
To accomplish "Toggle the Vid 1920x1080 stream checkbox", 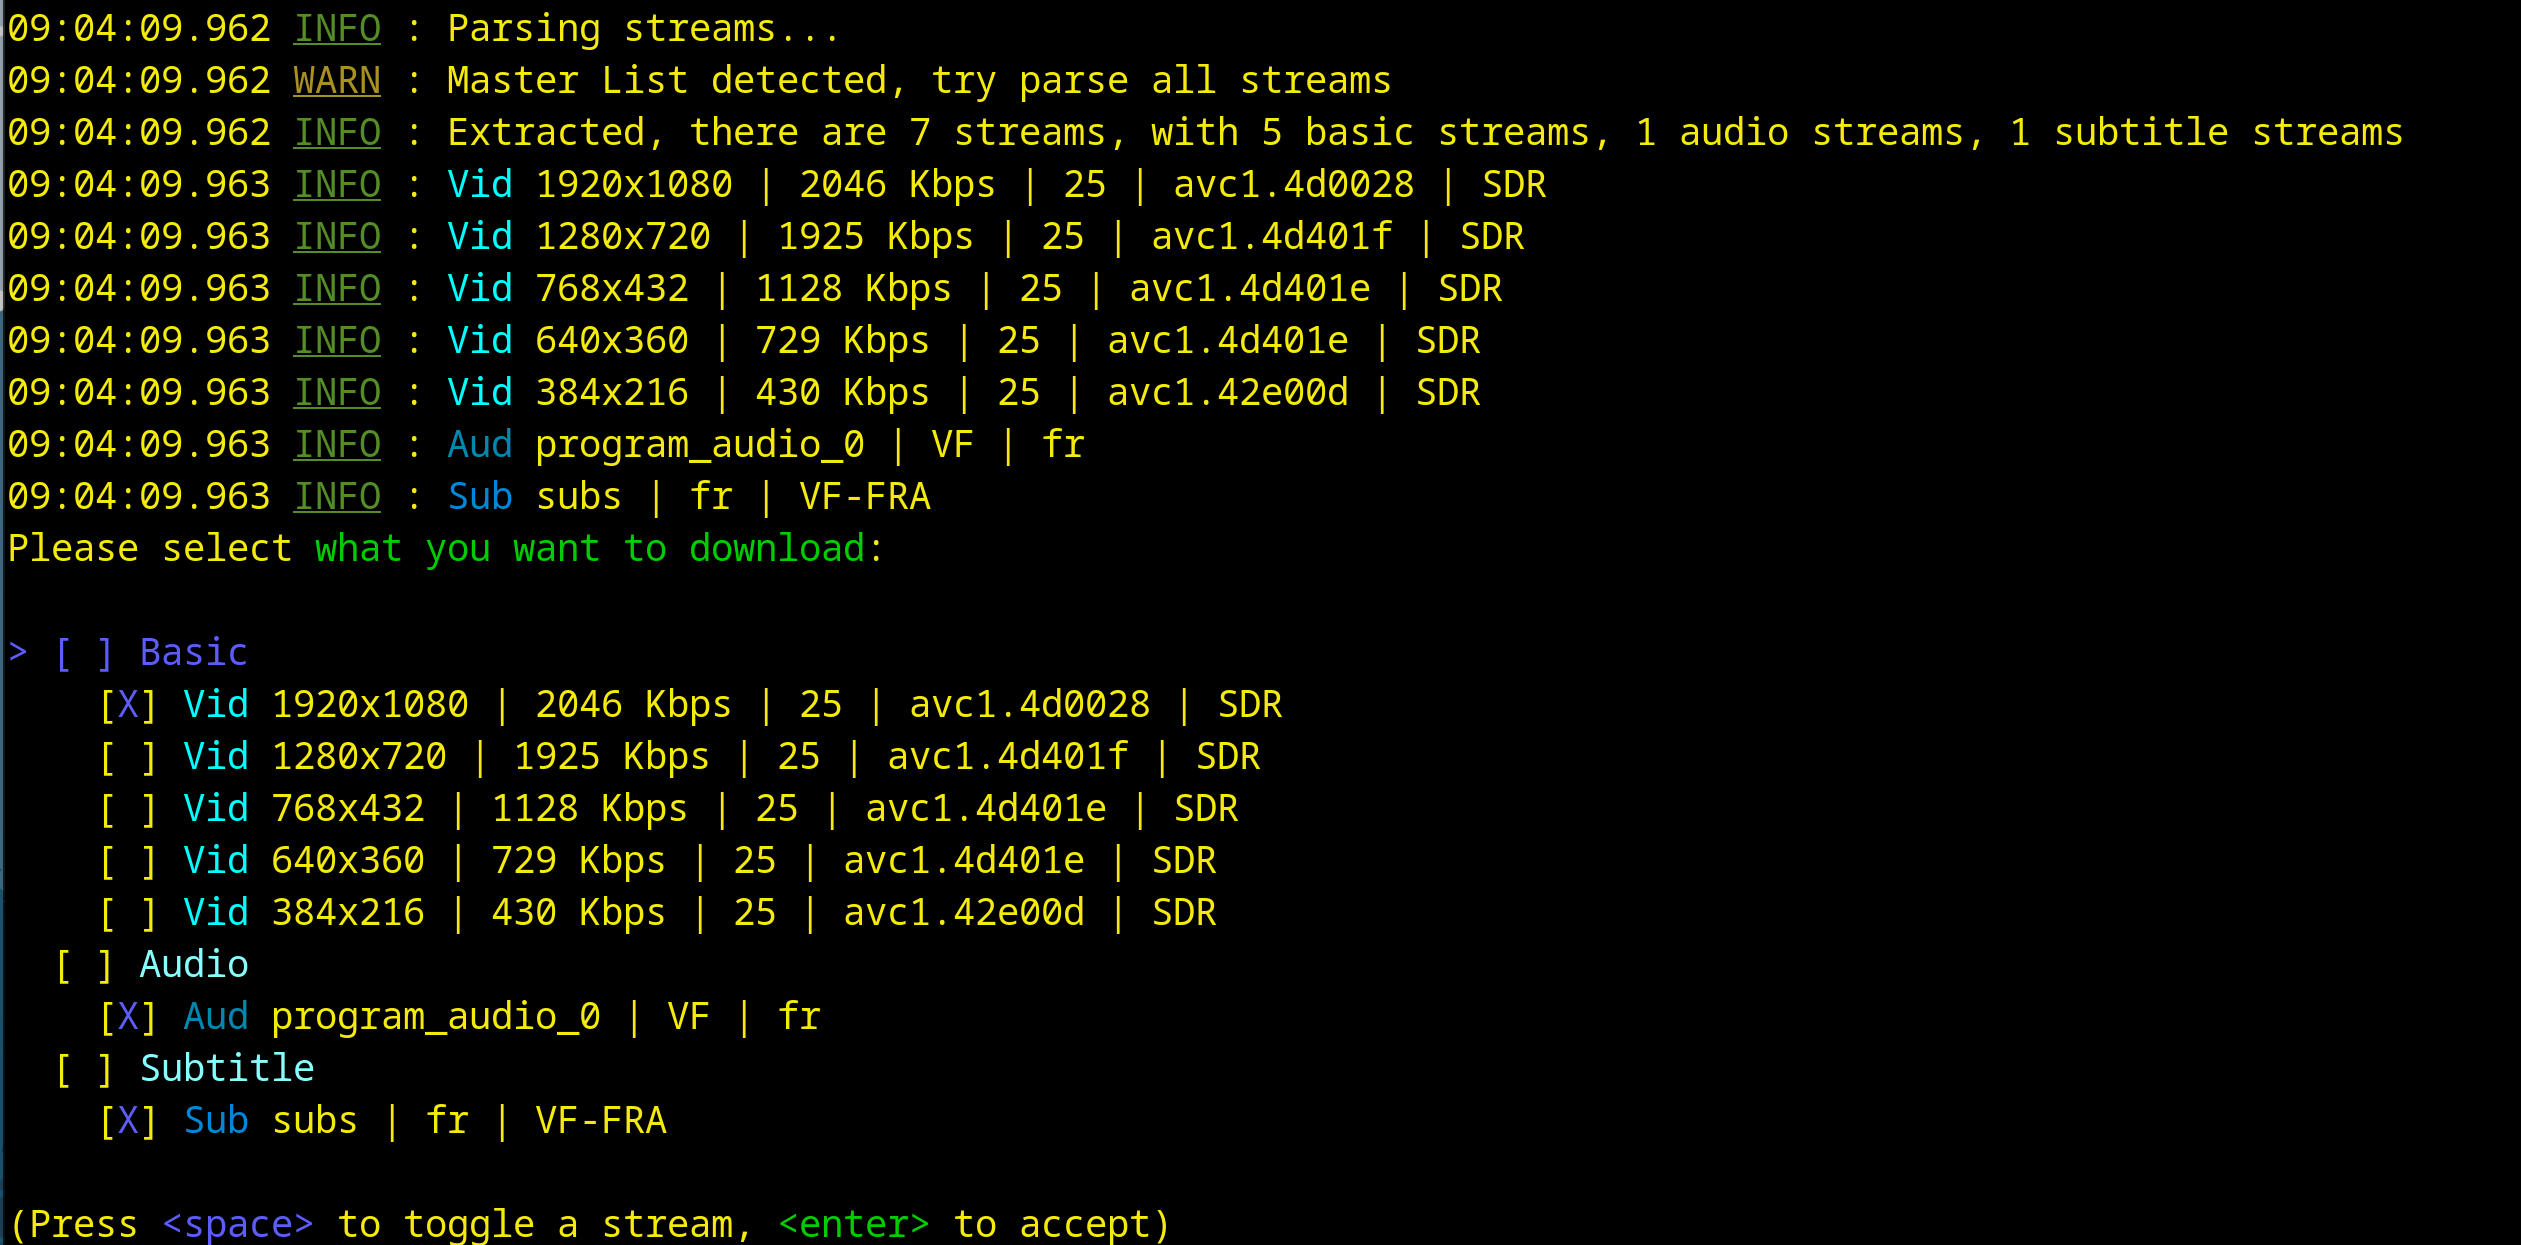I will point(128,705).
